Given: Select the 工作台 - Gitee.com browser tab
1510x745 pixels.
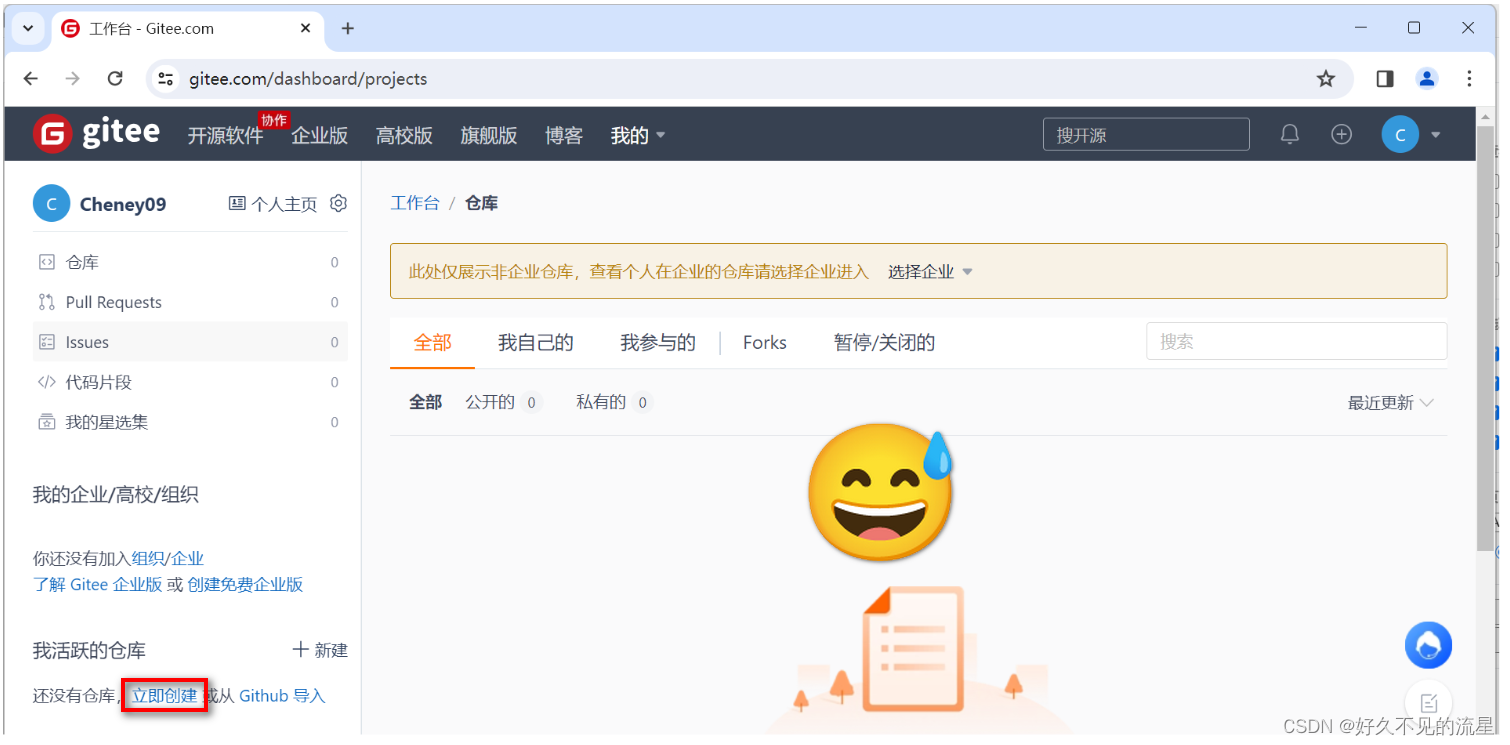Looking at the screenshot, I should pyautogui.click(x=188, y=28).
